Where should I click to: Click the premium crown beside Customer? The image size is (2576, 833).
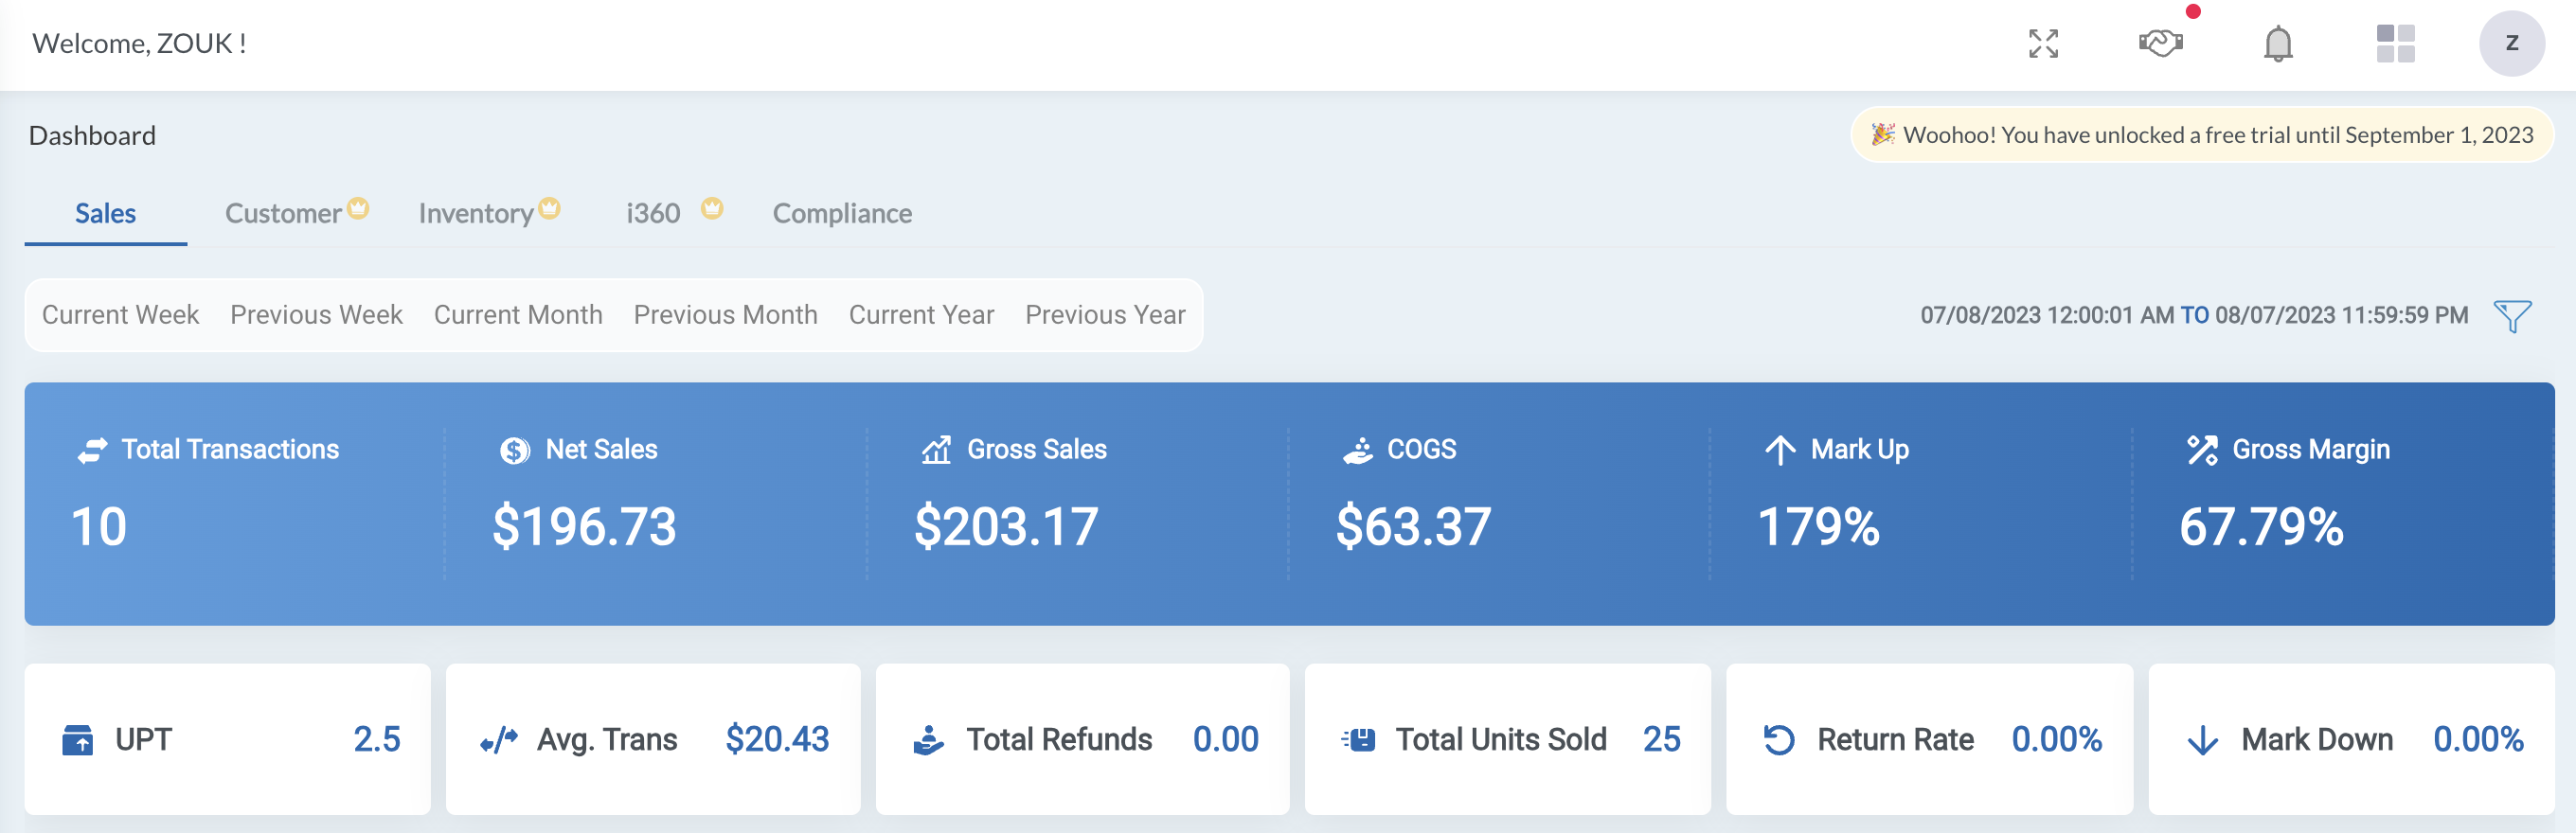(x=358, y=208)
